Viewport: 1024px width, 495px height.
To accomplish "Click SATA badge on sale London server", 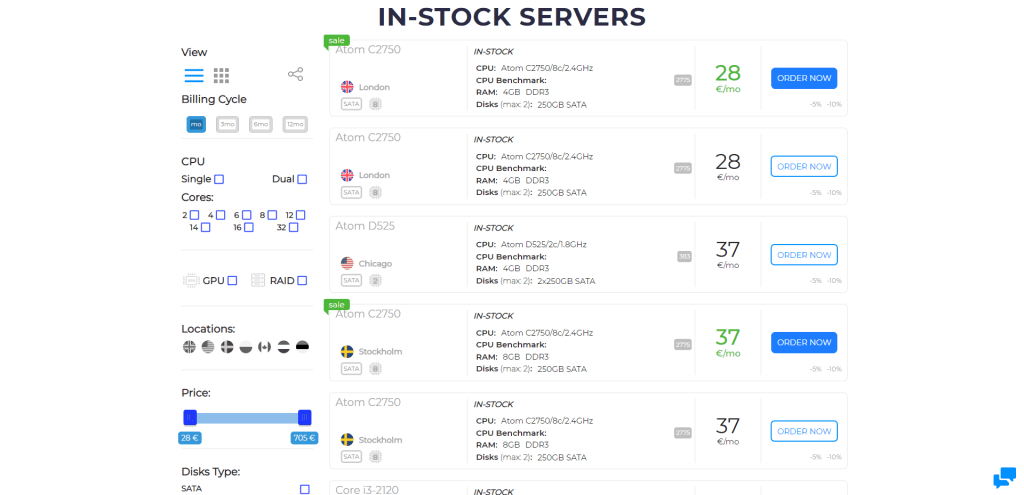I will (351, 103).
